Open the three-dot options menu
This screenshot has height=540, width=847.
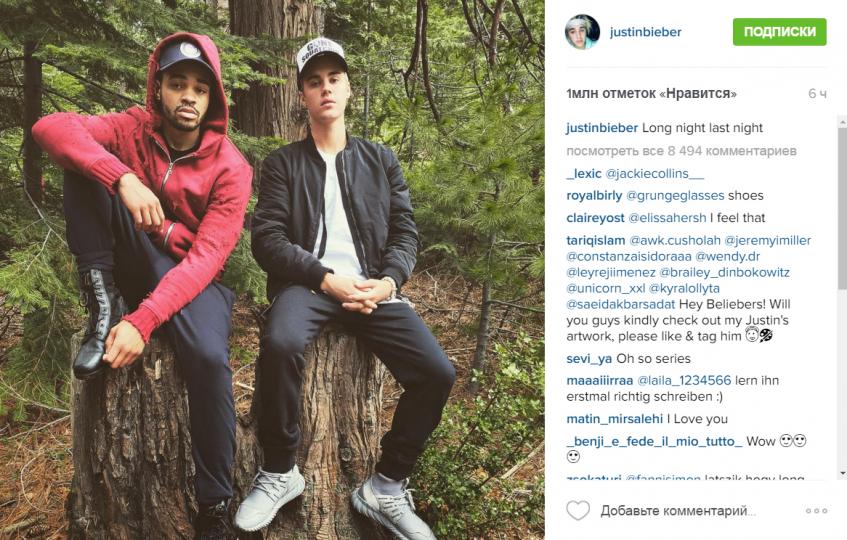(816, 511)
